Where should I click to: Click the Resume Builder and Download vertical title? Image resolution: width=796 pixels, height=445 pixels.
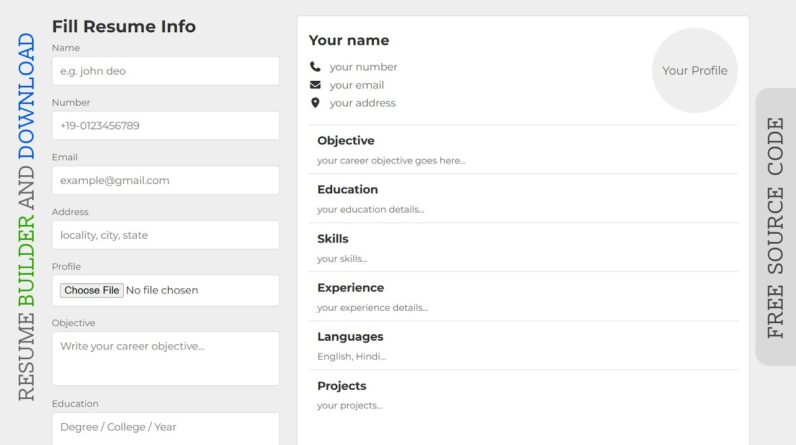tap(26, 217)
